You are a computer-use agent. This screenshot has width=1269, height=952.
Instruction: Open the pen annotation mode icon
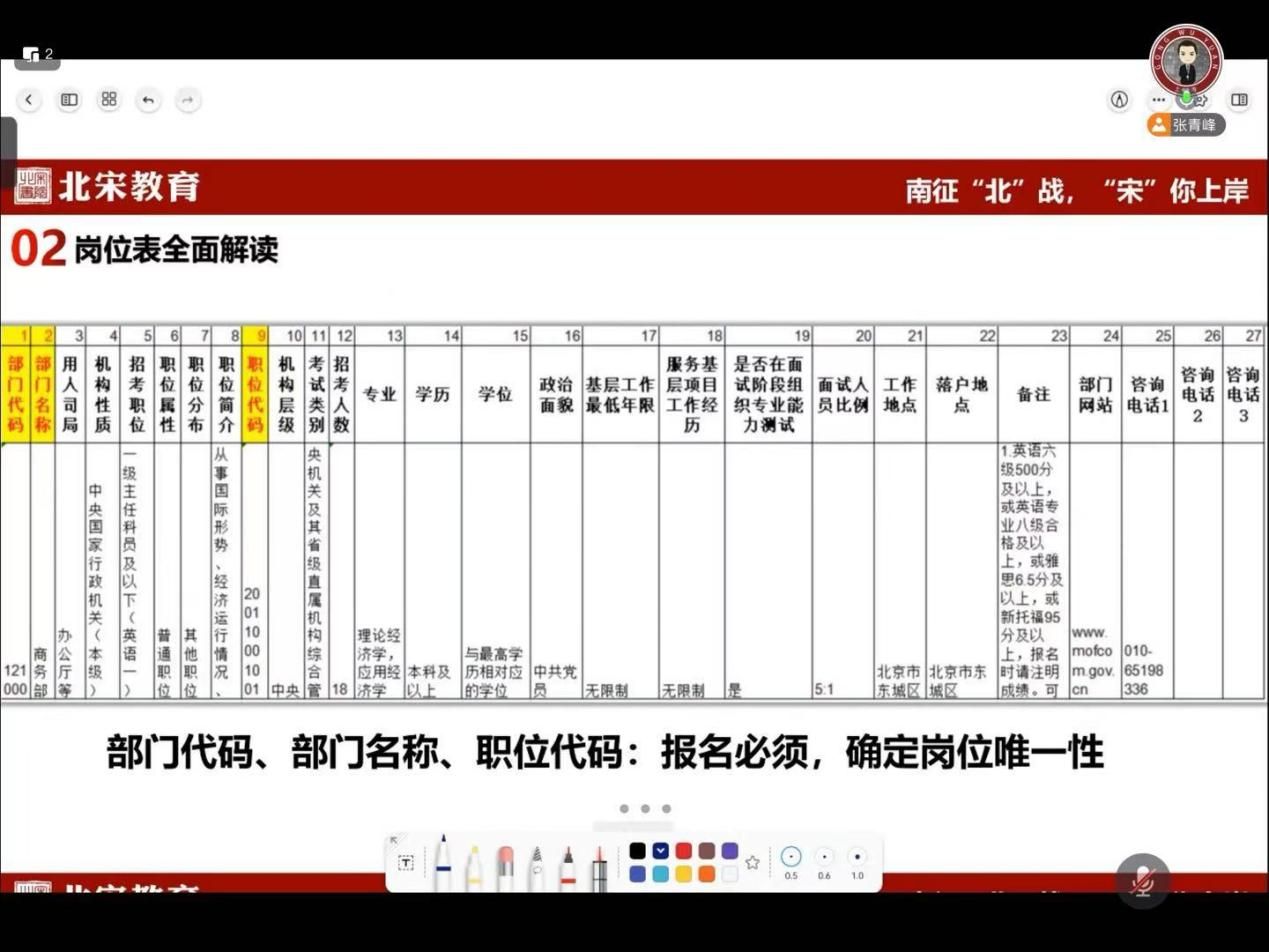[1119, 99]
